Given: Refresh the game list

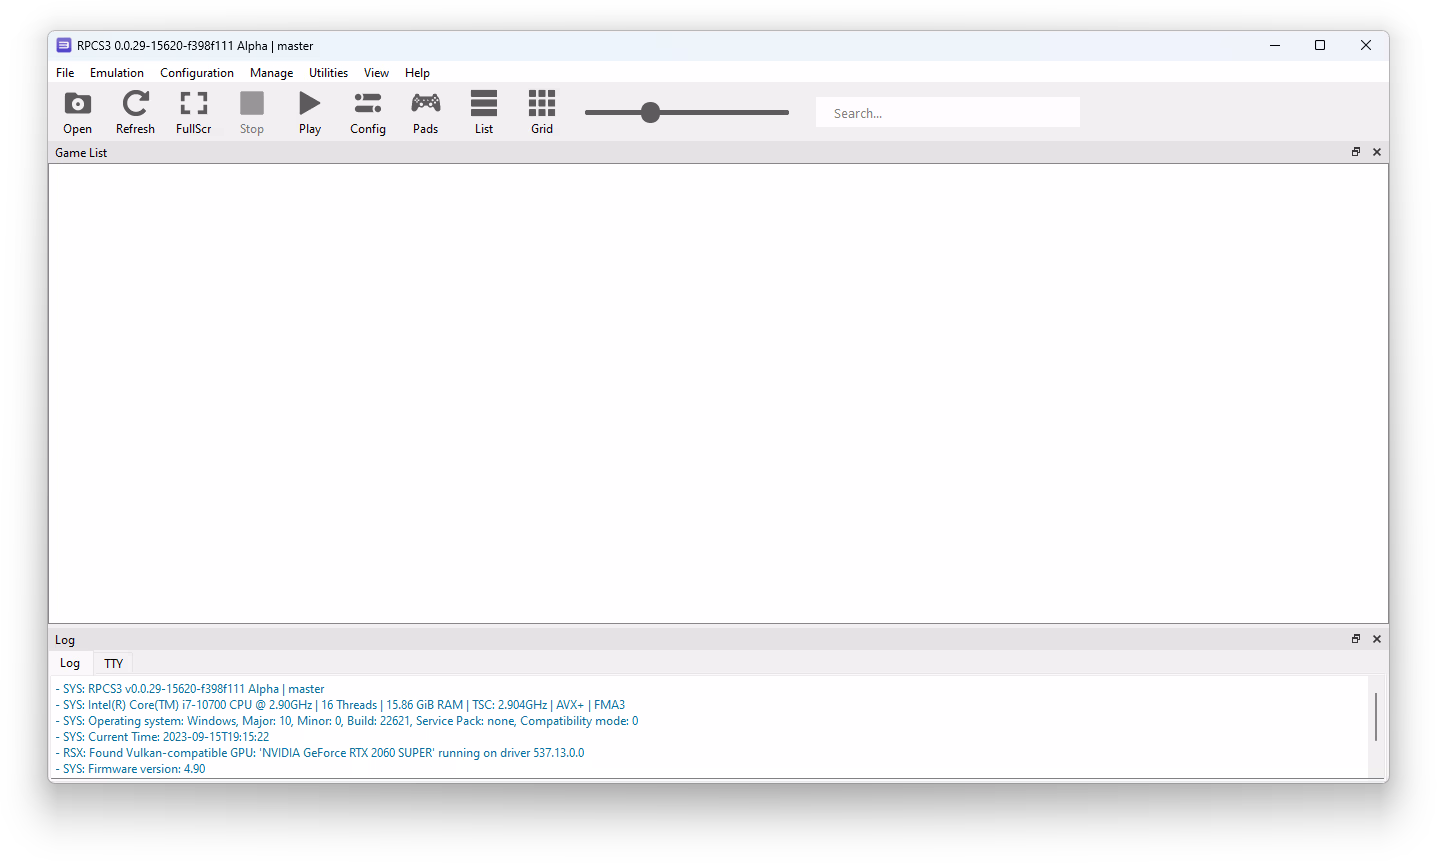Looking at the screenshot, I should 135,113.
